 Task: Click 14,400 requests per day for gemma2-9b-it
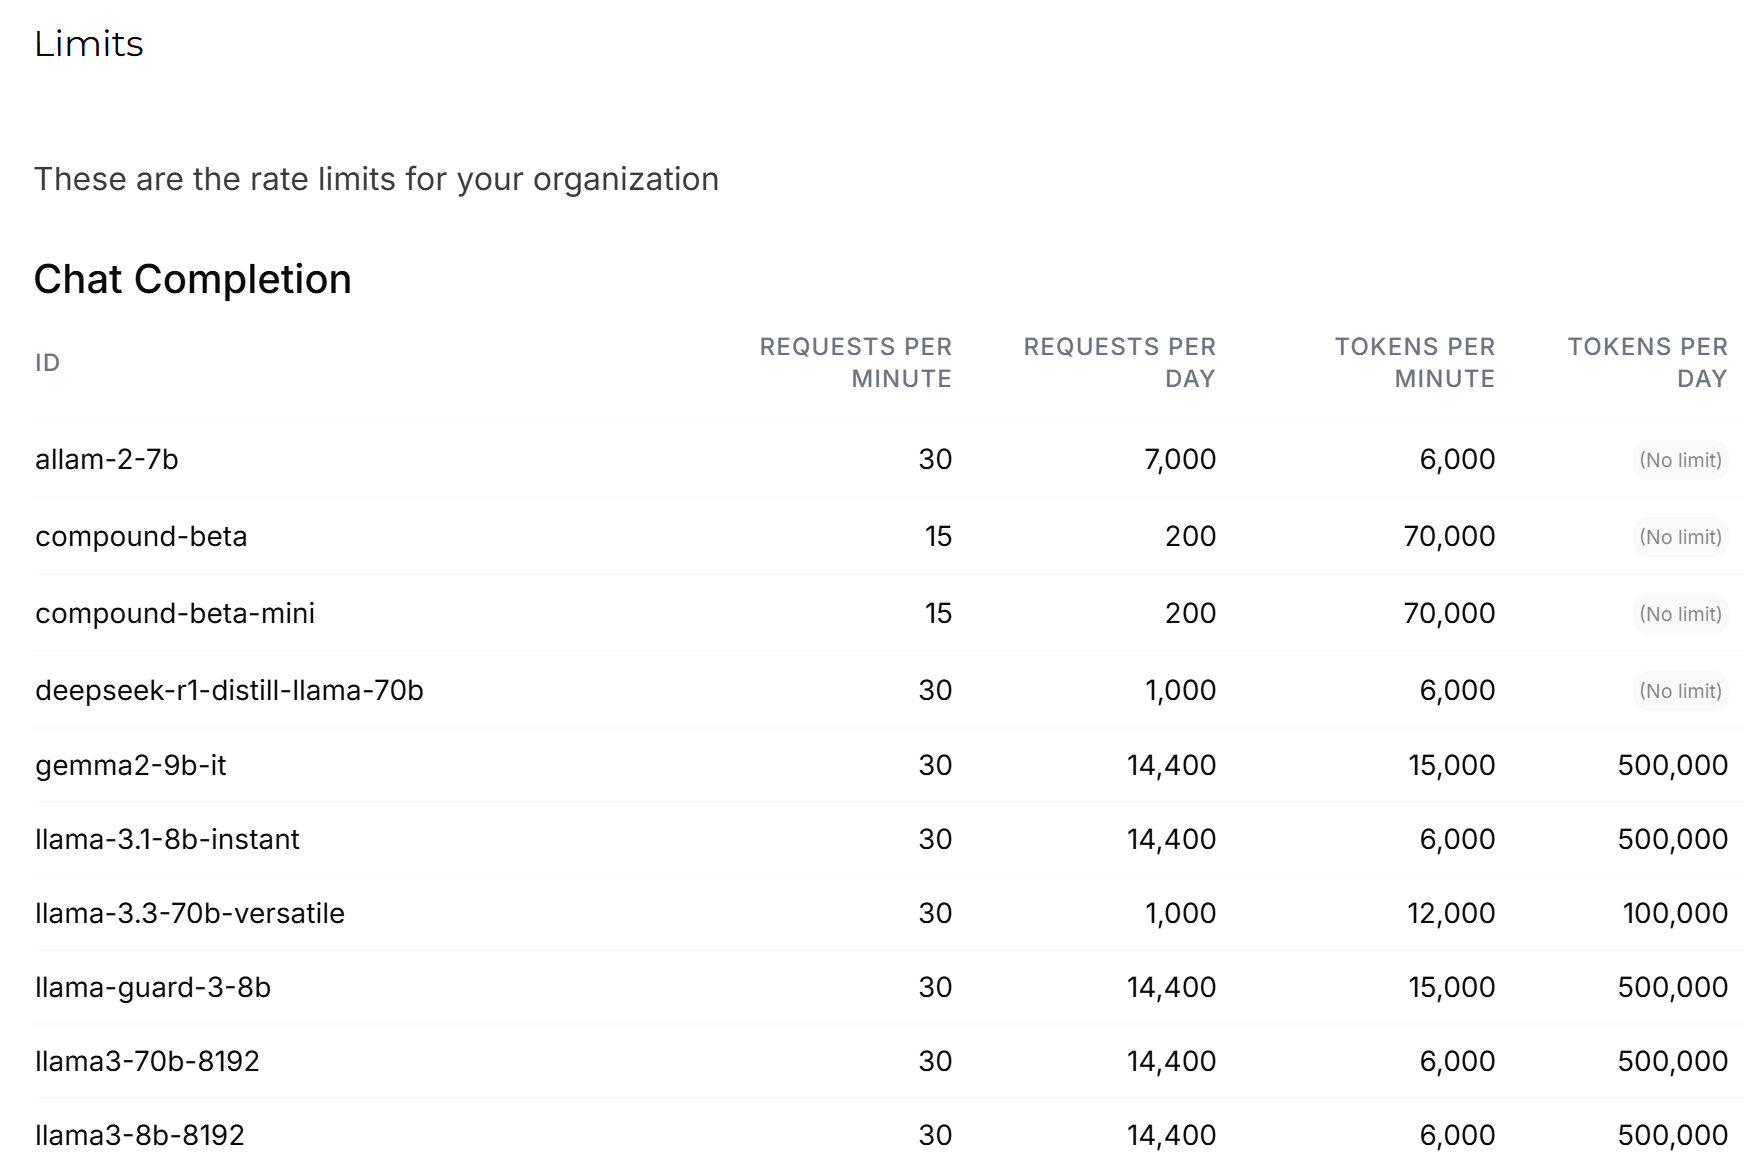click(1172, 765)
